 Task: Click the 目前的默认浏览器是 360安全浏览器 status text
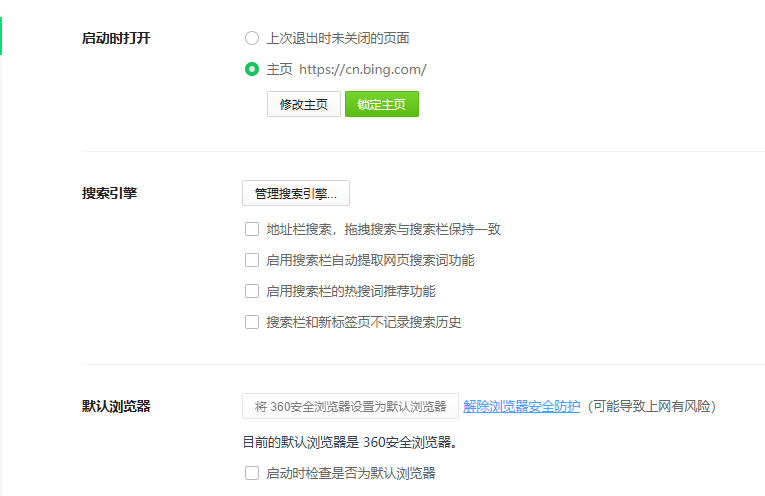point(356,441)
